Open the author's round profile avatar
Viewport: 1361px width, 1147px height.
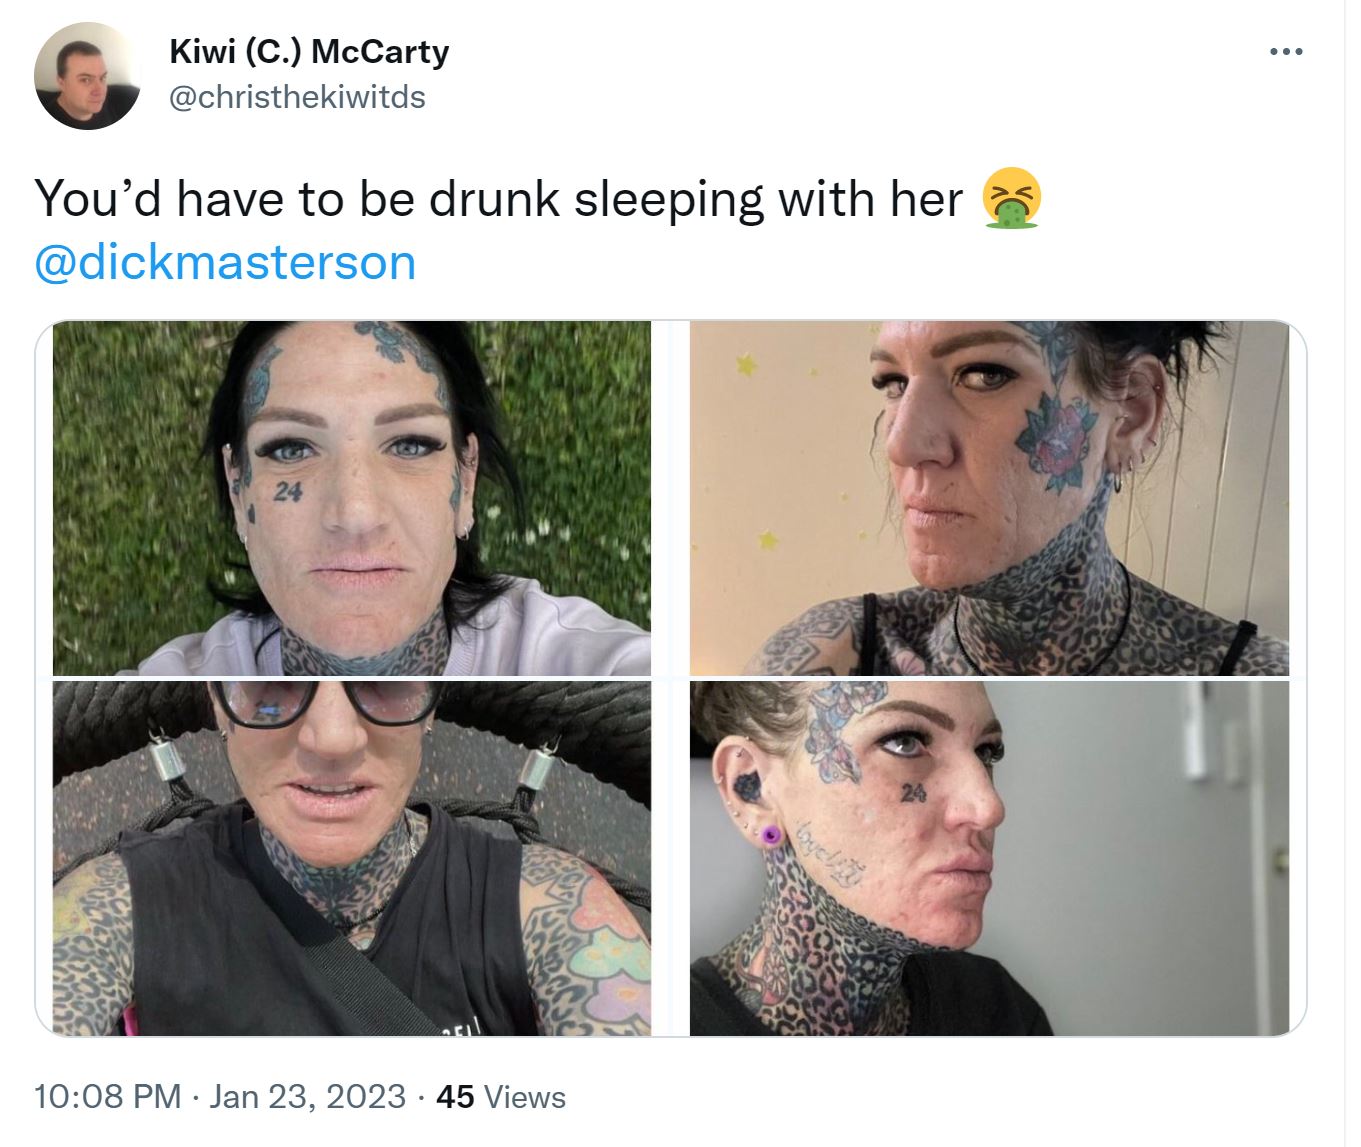click(87, 76)
